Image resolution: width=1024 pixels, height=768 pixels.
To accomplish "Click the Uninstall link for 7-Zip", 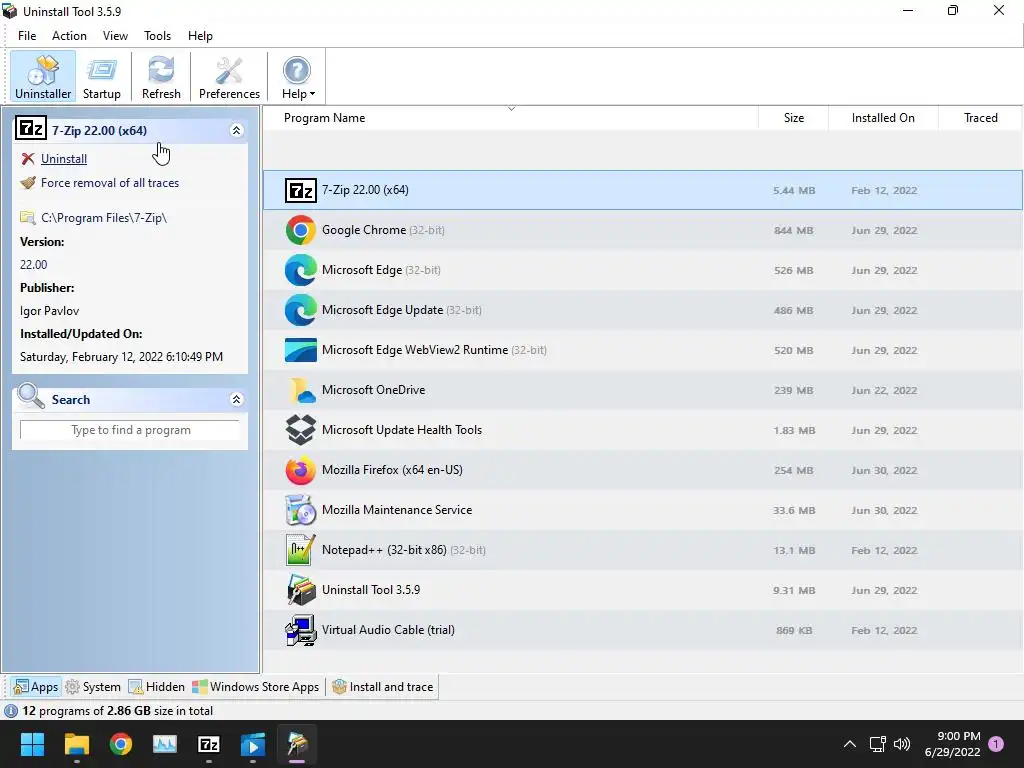I will tap(64, 159).
